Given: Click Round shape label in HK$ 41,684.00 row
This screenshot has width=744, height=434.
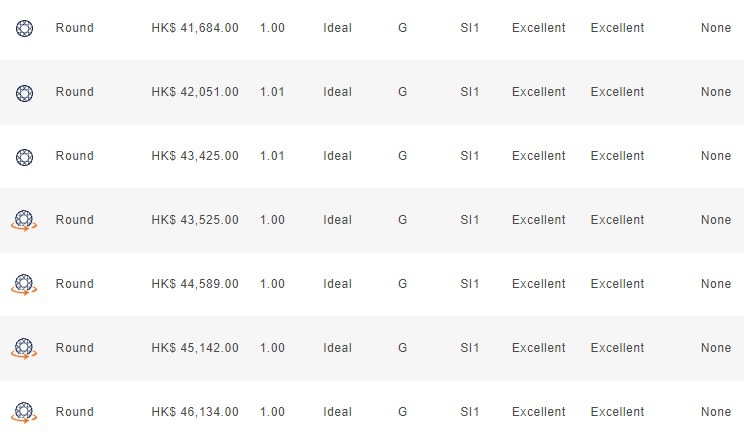Looking at the screenshot, I should click(x=74, y=28).
